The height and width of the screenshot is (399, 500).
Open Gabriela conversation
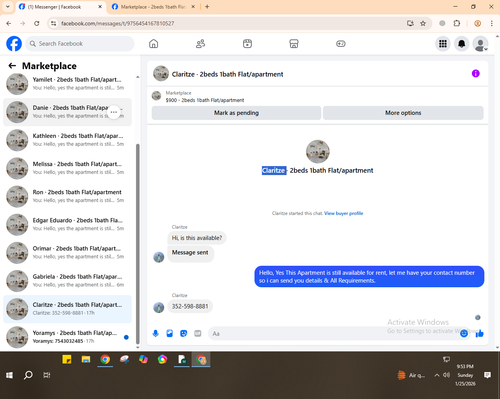(68, 281)
